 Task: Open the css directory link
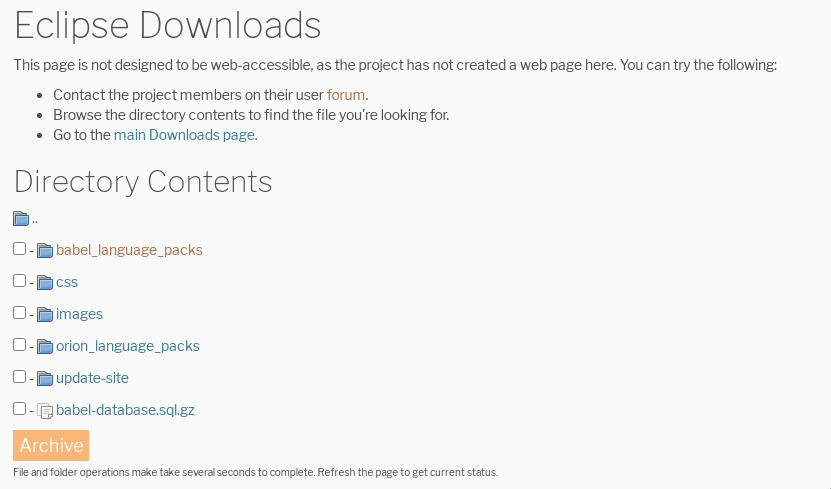pyautogui.click(x=67, y=282)
